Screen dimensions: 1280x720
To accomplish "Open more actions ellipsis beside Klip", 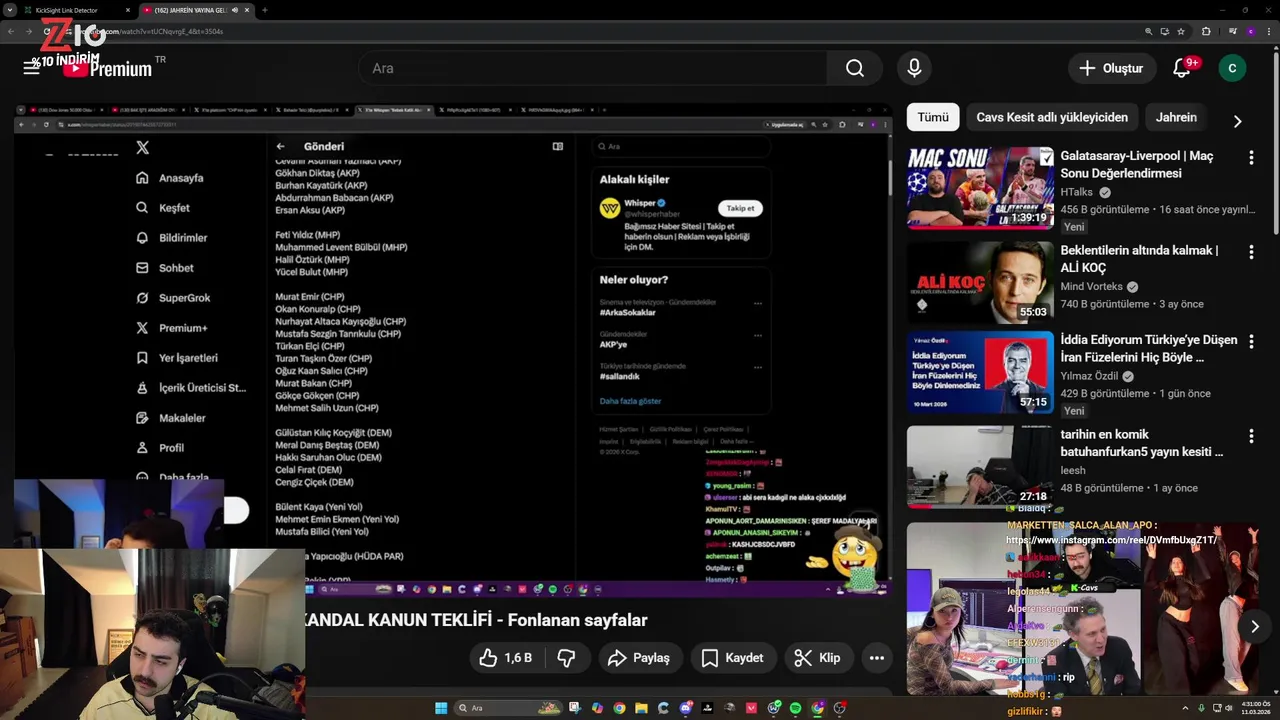I will click(x=877, y=658).
